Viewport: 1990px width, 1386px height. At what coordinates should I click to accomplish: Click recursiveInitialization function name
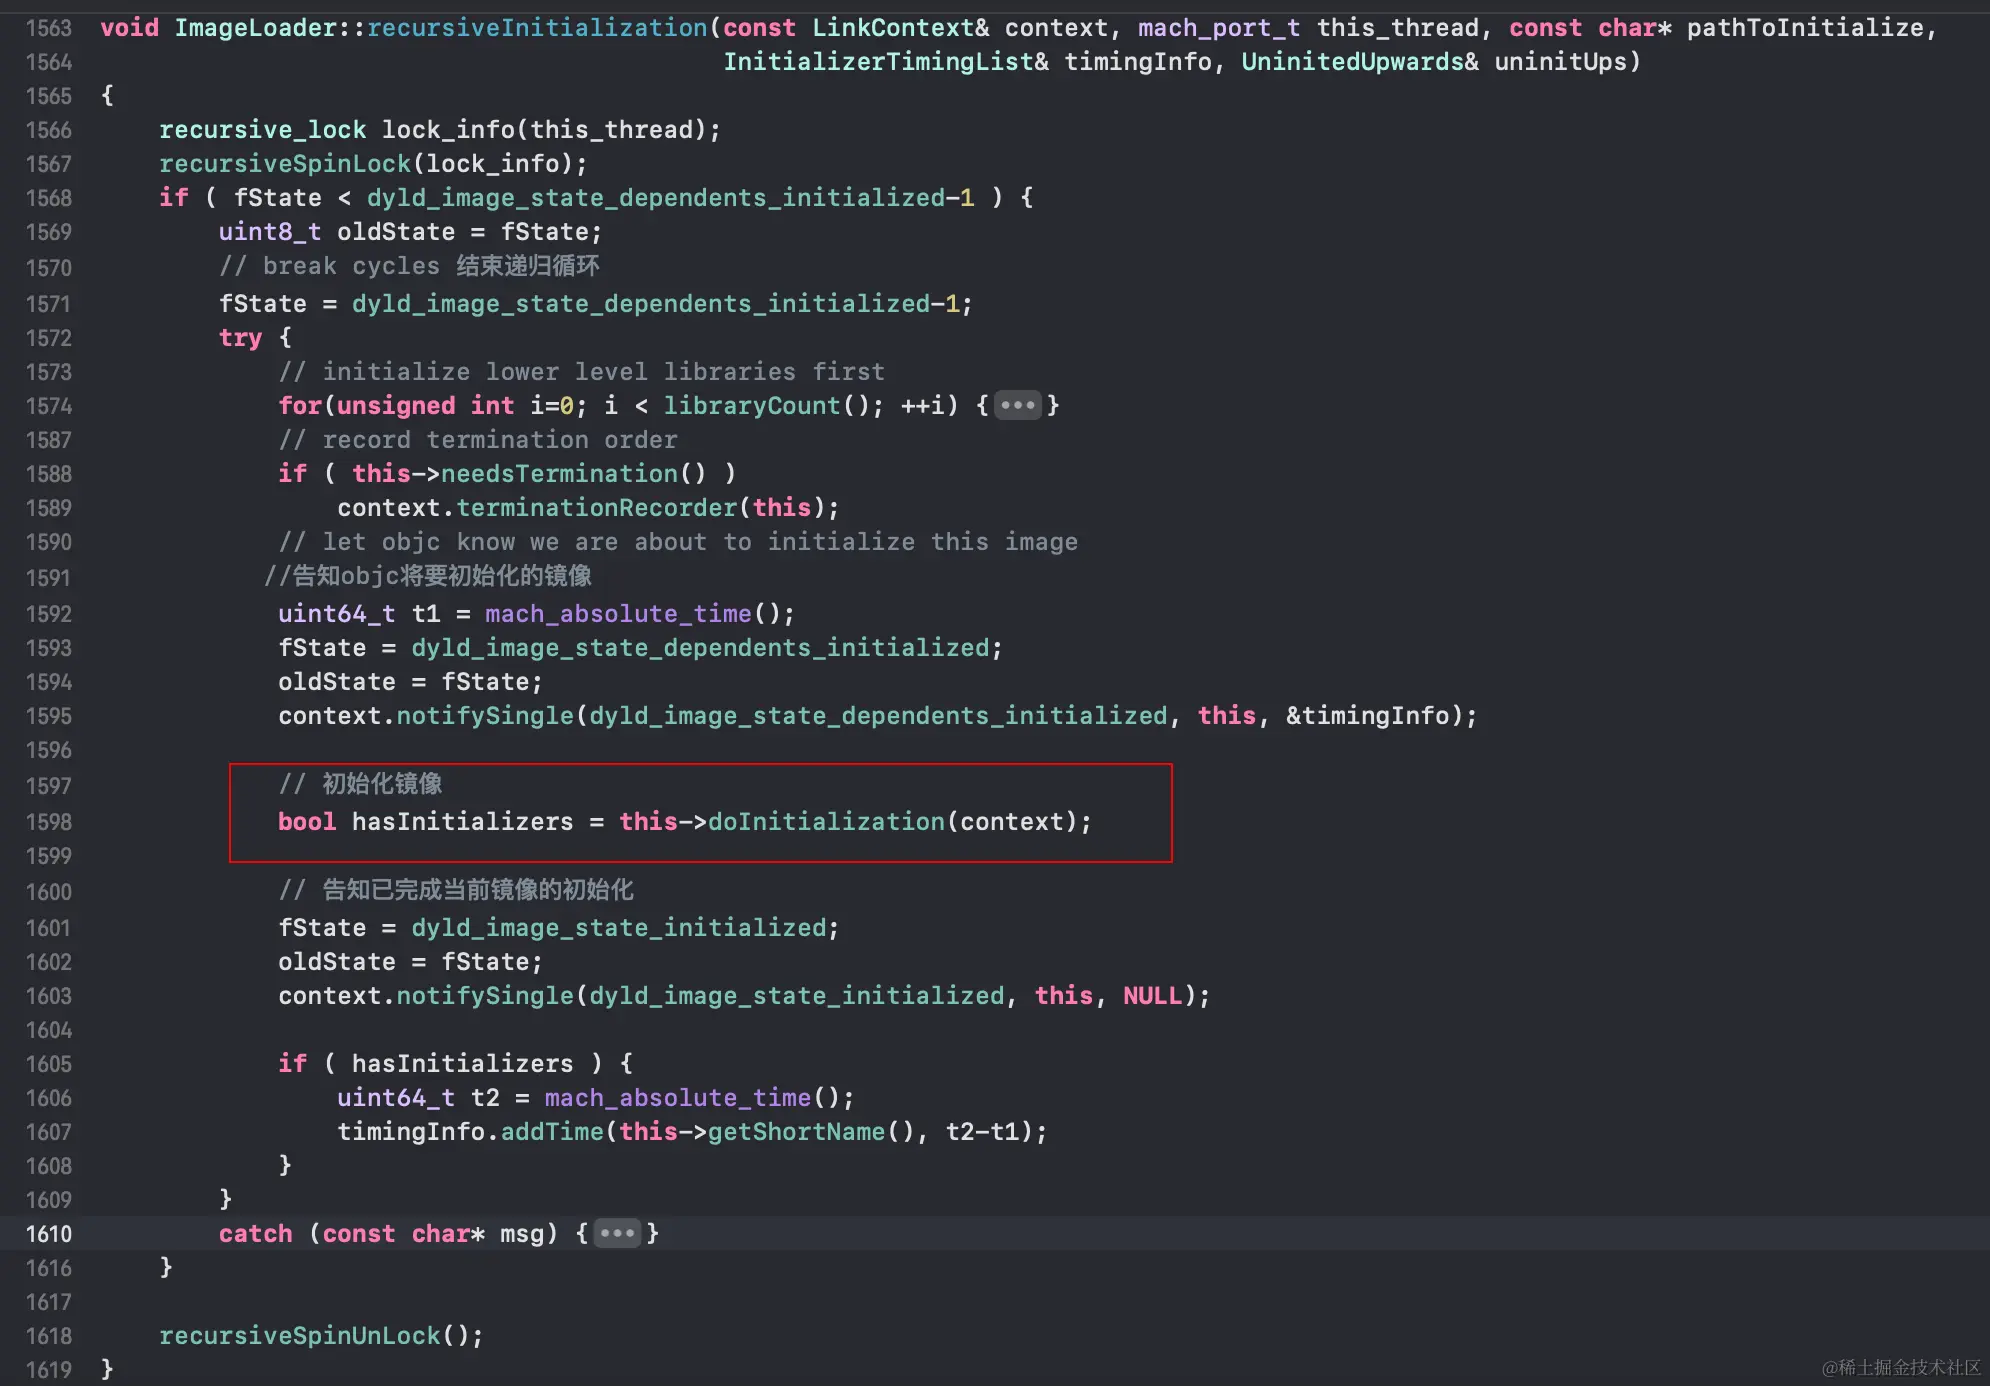point(537,28)
